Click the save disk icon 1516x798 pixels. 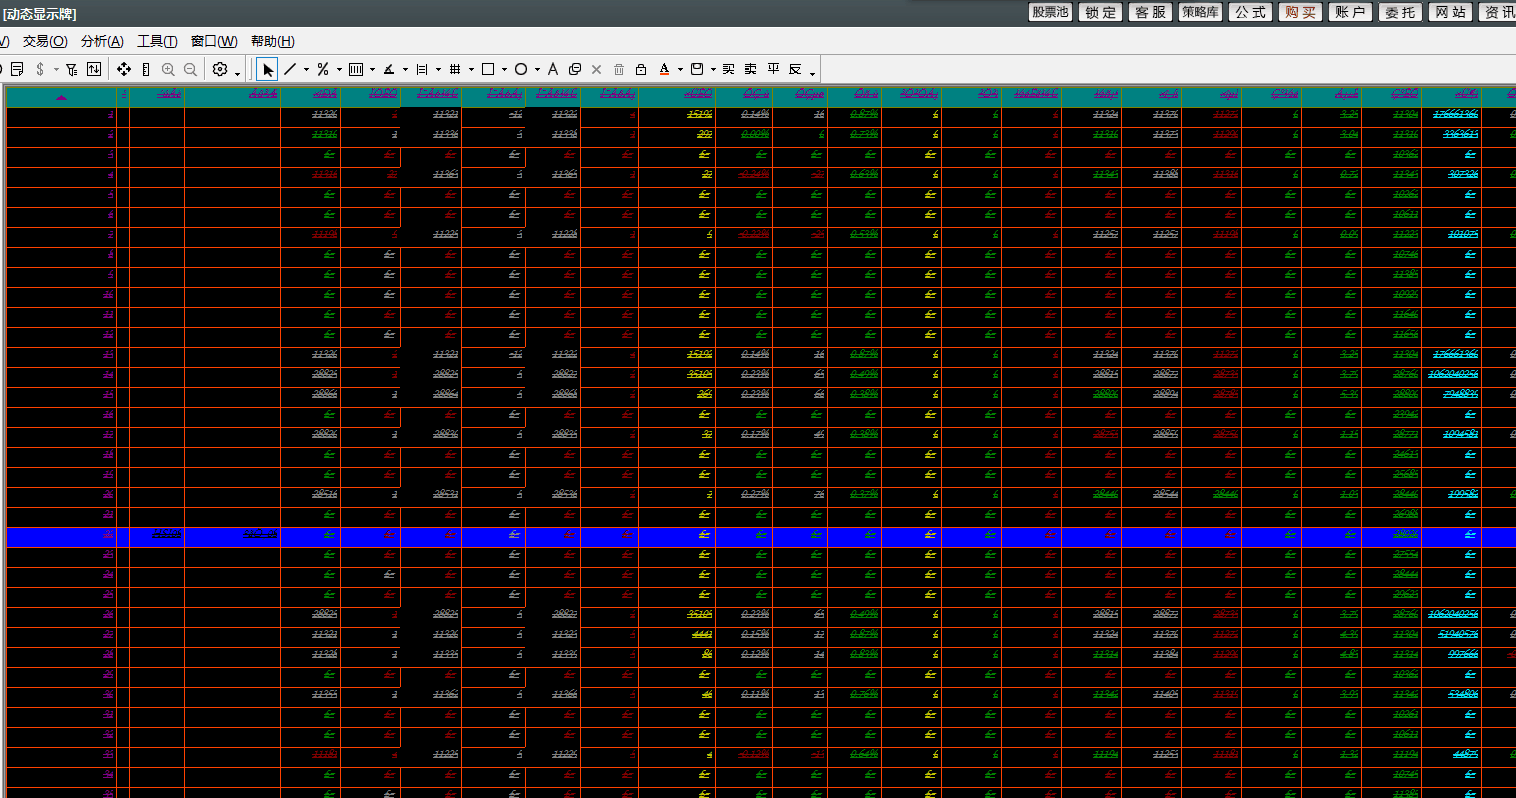tap(697, 69)
